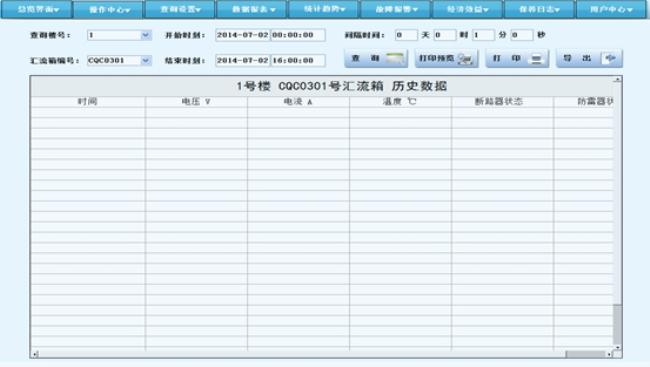Click the end date field next to 16:00:00
650x367 pixels.
pyautogui.click(x=243, y=61)
